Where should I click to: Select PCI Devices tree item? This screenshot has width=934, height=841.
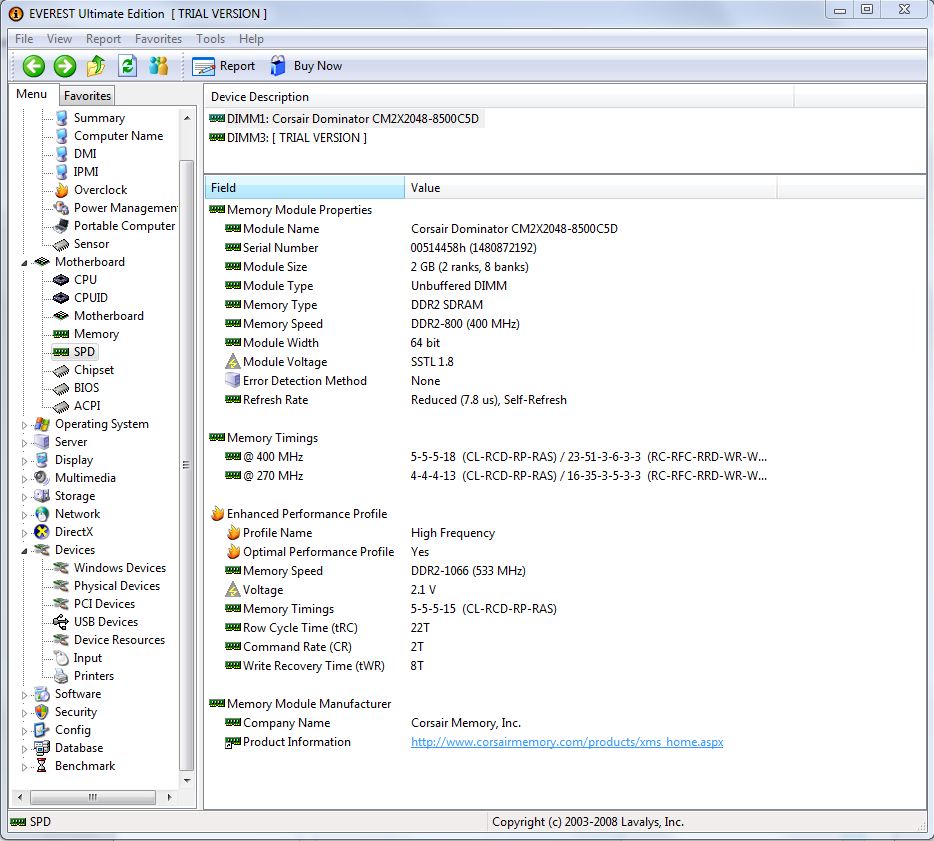[104, 604]
